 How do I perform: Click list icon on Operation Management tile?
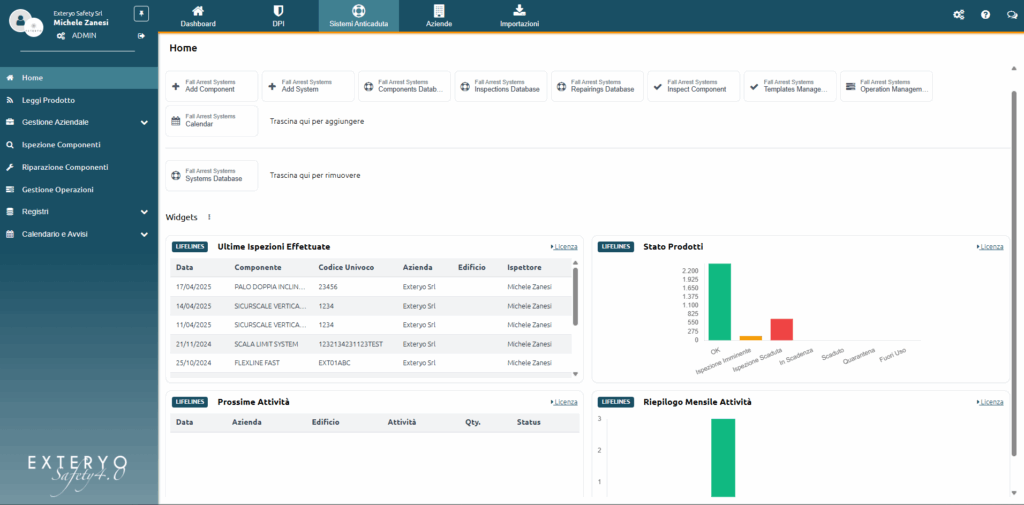[x=850, y=86]
